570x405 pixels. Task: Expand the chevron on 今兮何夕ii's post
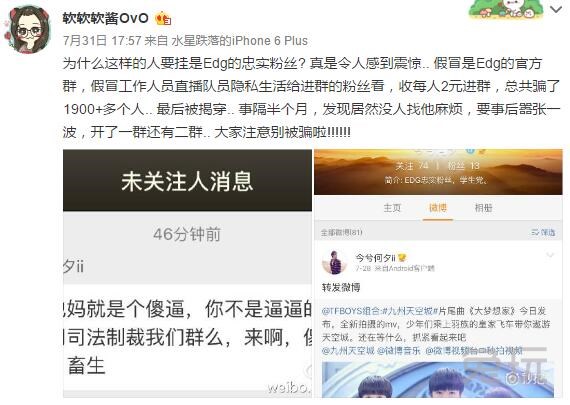point(550,255)
